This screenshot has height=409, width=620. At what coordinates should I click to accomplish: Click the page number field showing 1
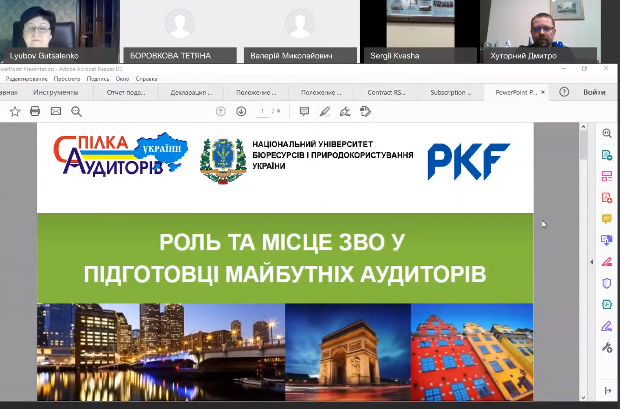(x=262, y=112)
